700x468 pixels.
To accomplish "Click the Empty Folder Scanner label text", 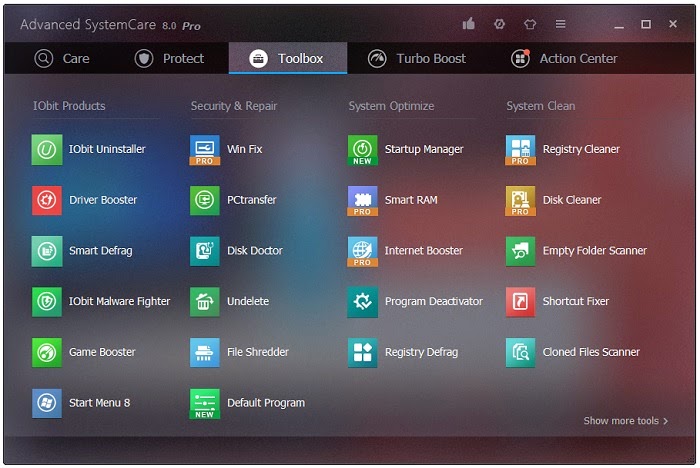I will [595, 251].
